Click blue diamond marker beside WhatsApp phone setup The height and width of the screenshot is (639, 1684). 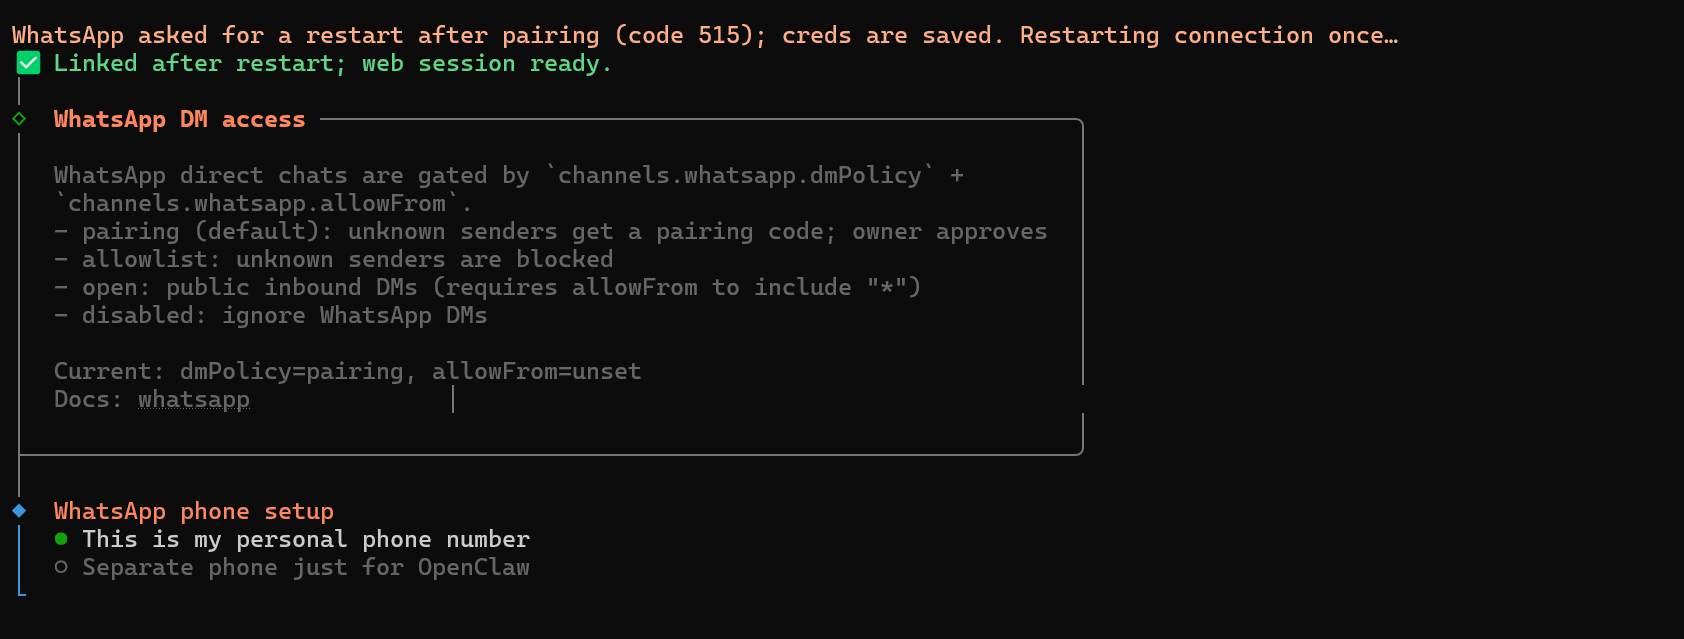click(x=19, y=511)
